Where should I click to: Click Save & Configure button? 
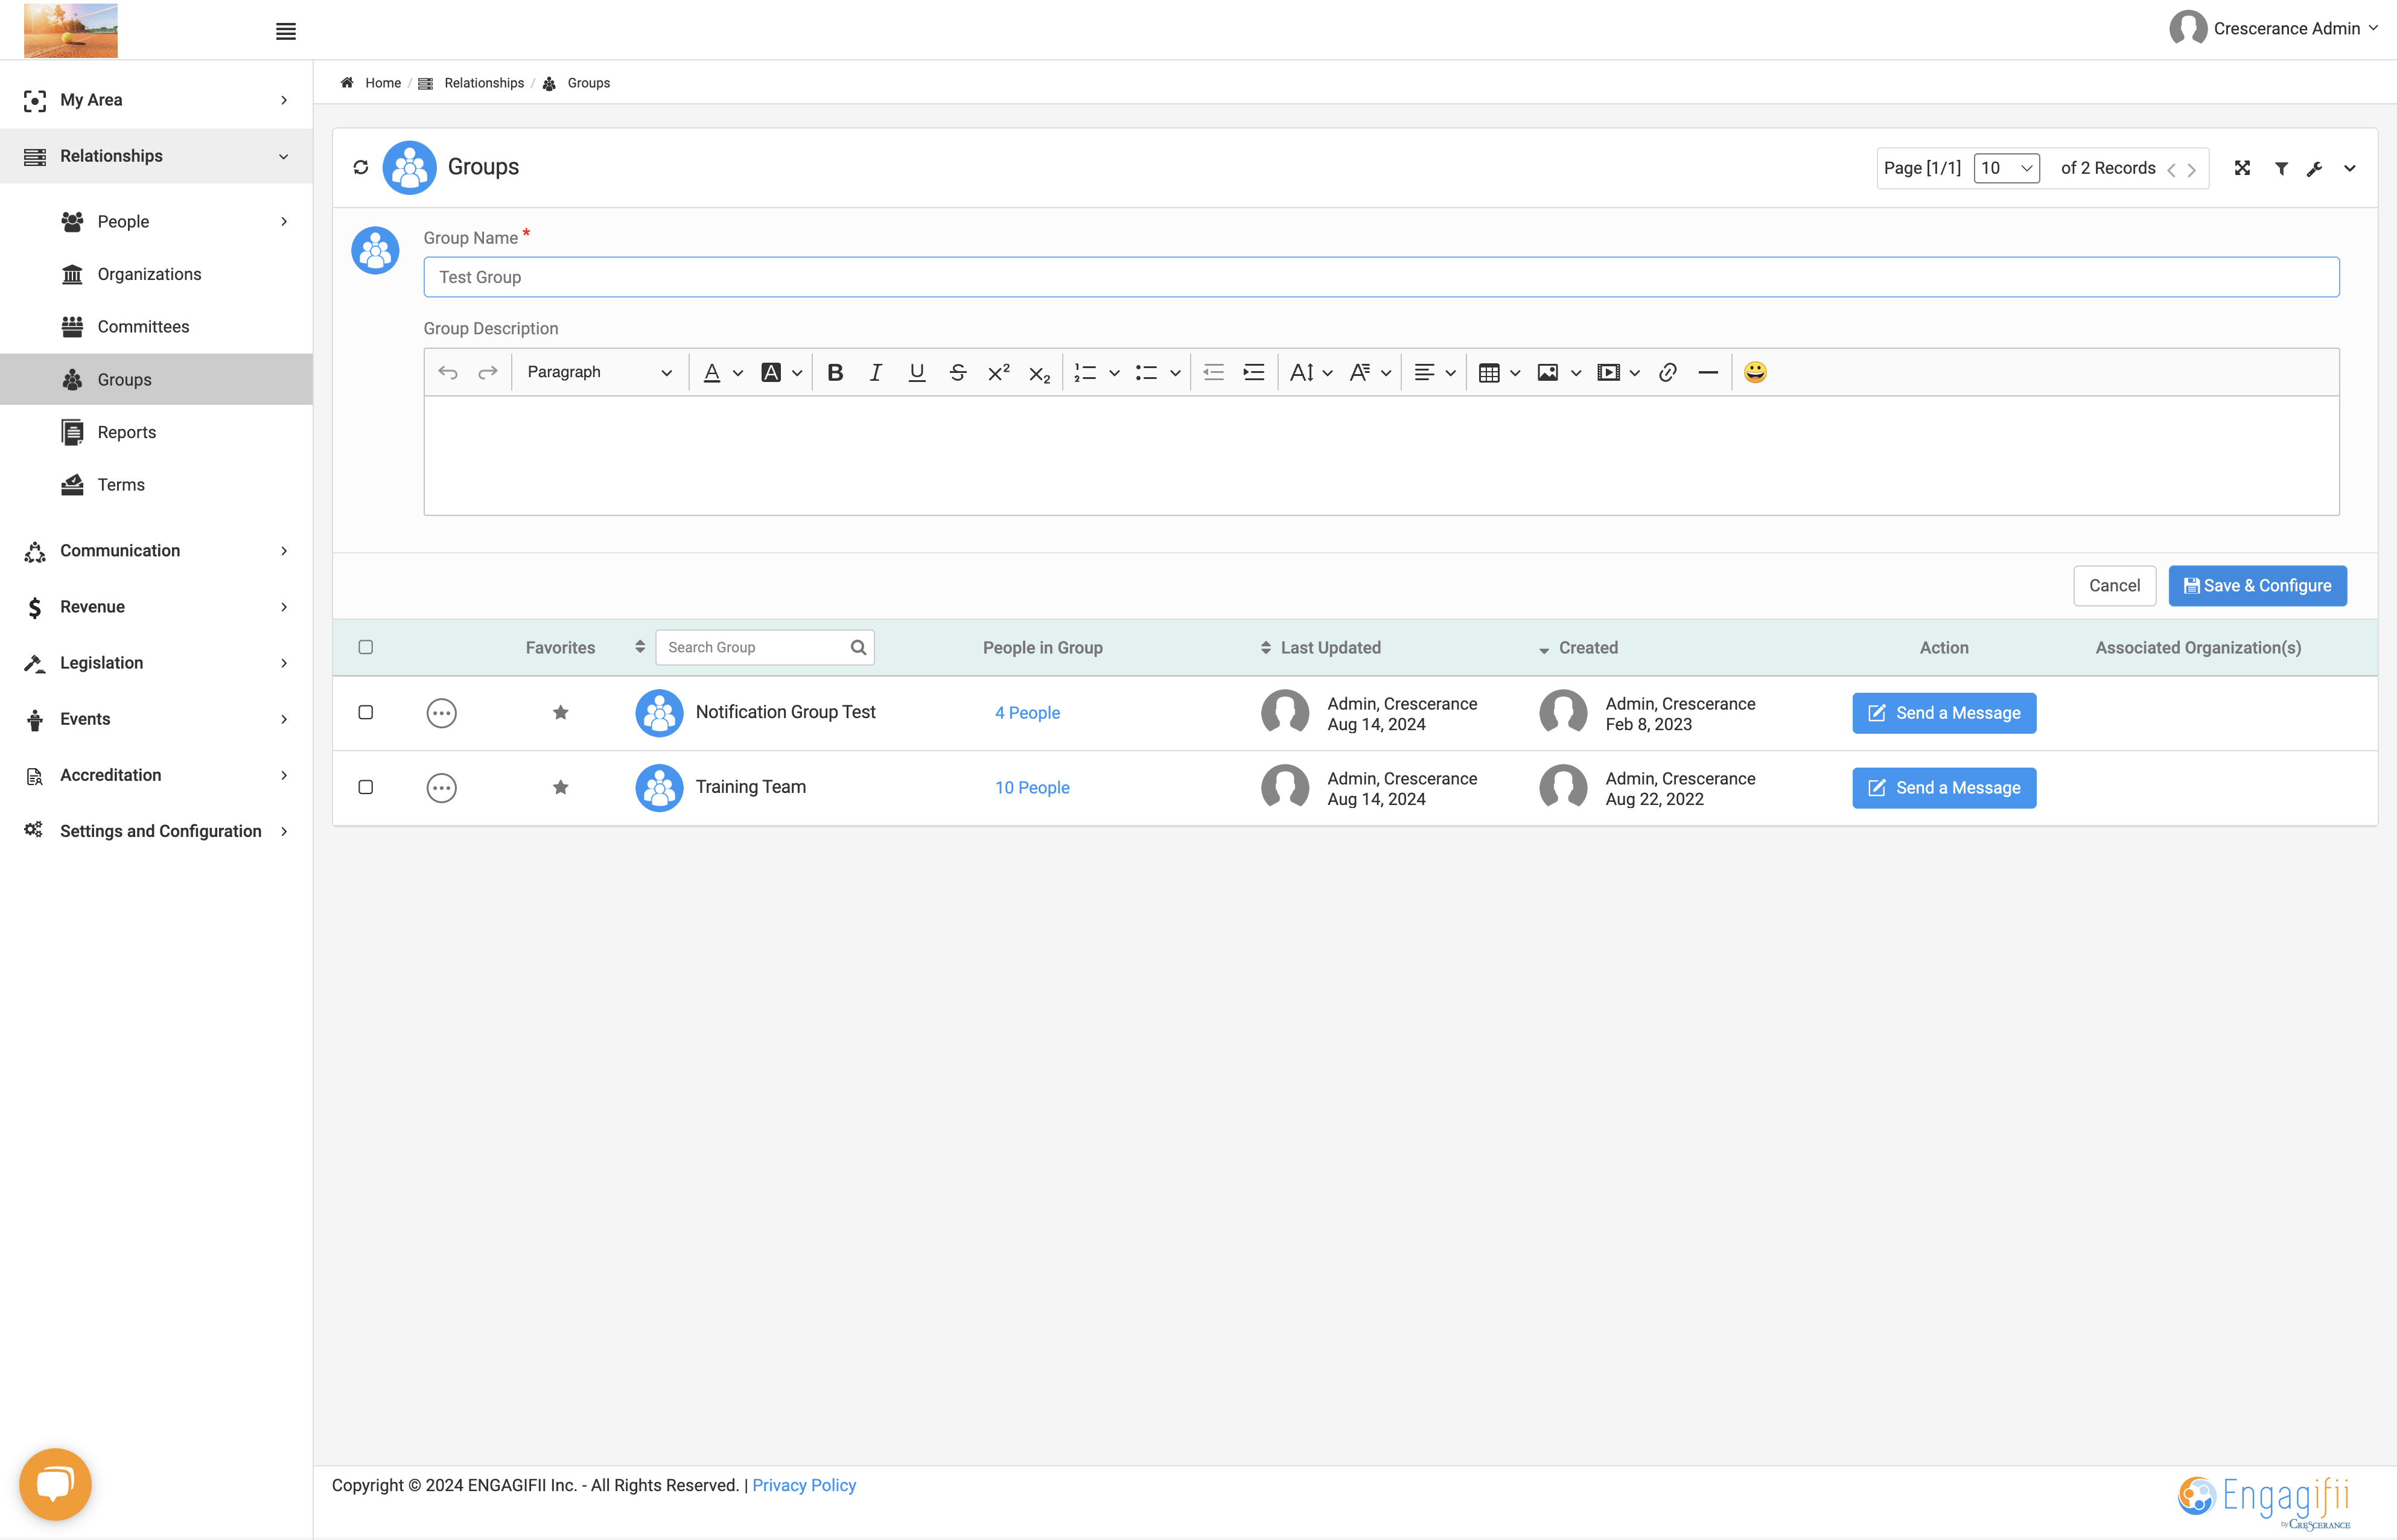coord(2257,586)
